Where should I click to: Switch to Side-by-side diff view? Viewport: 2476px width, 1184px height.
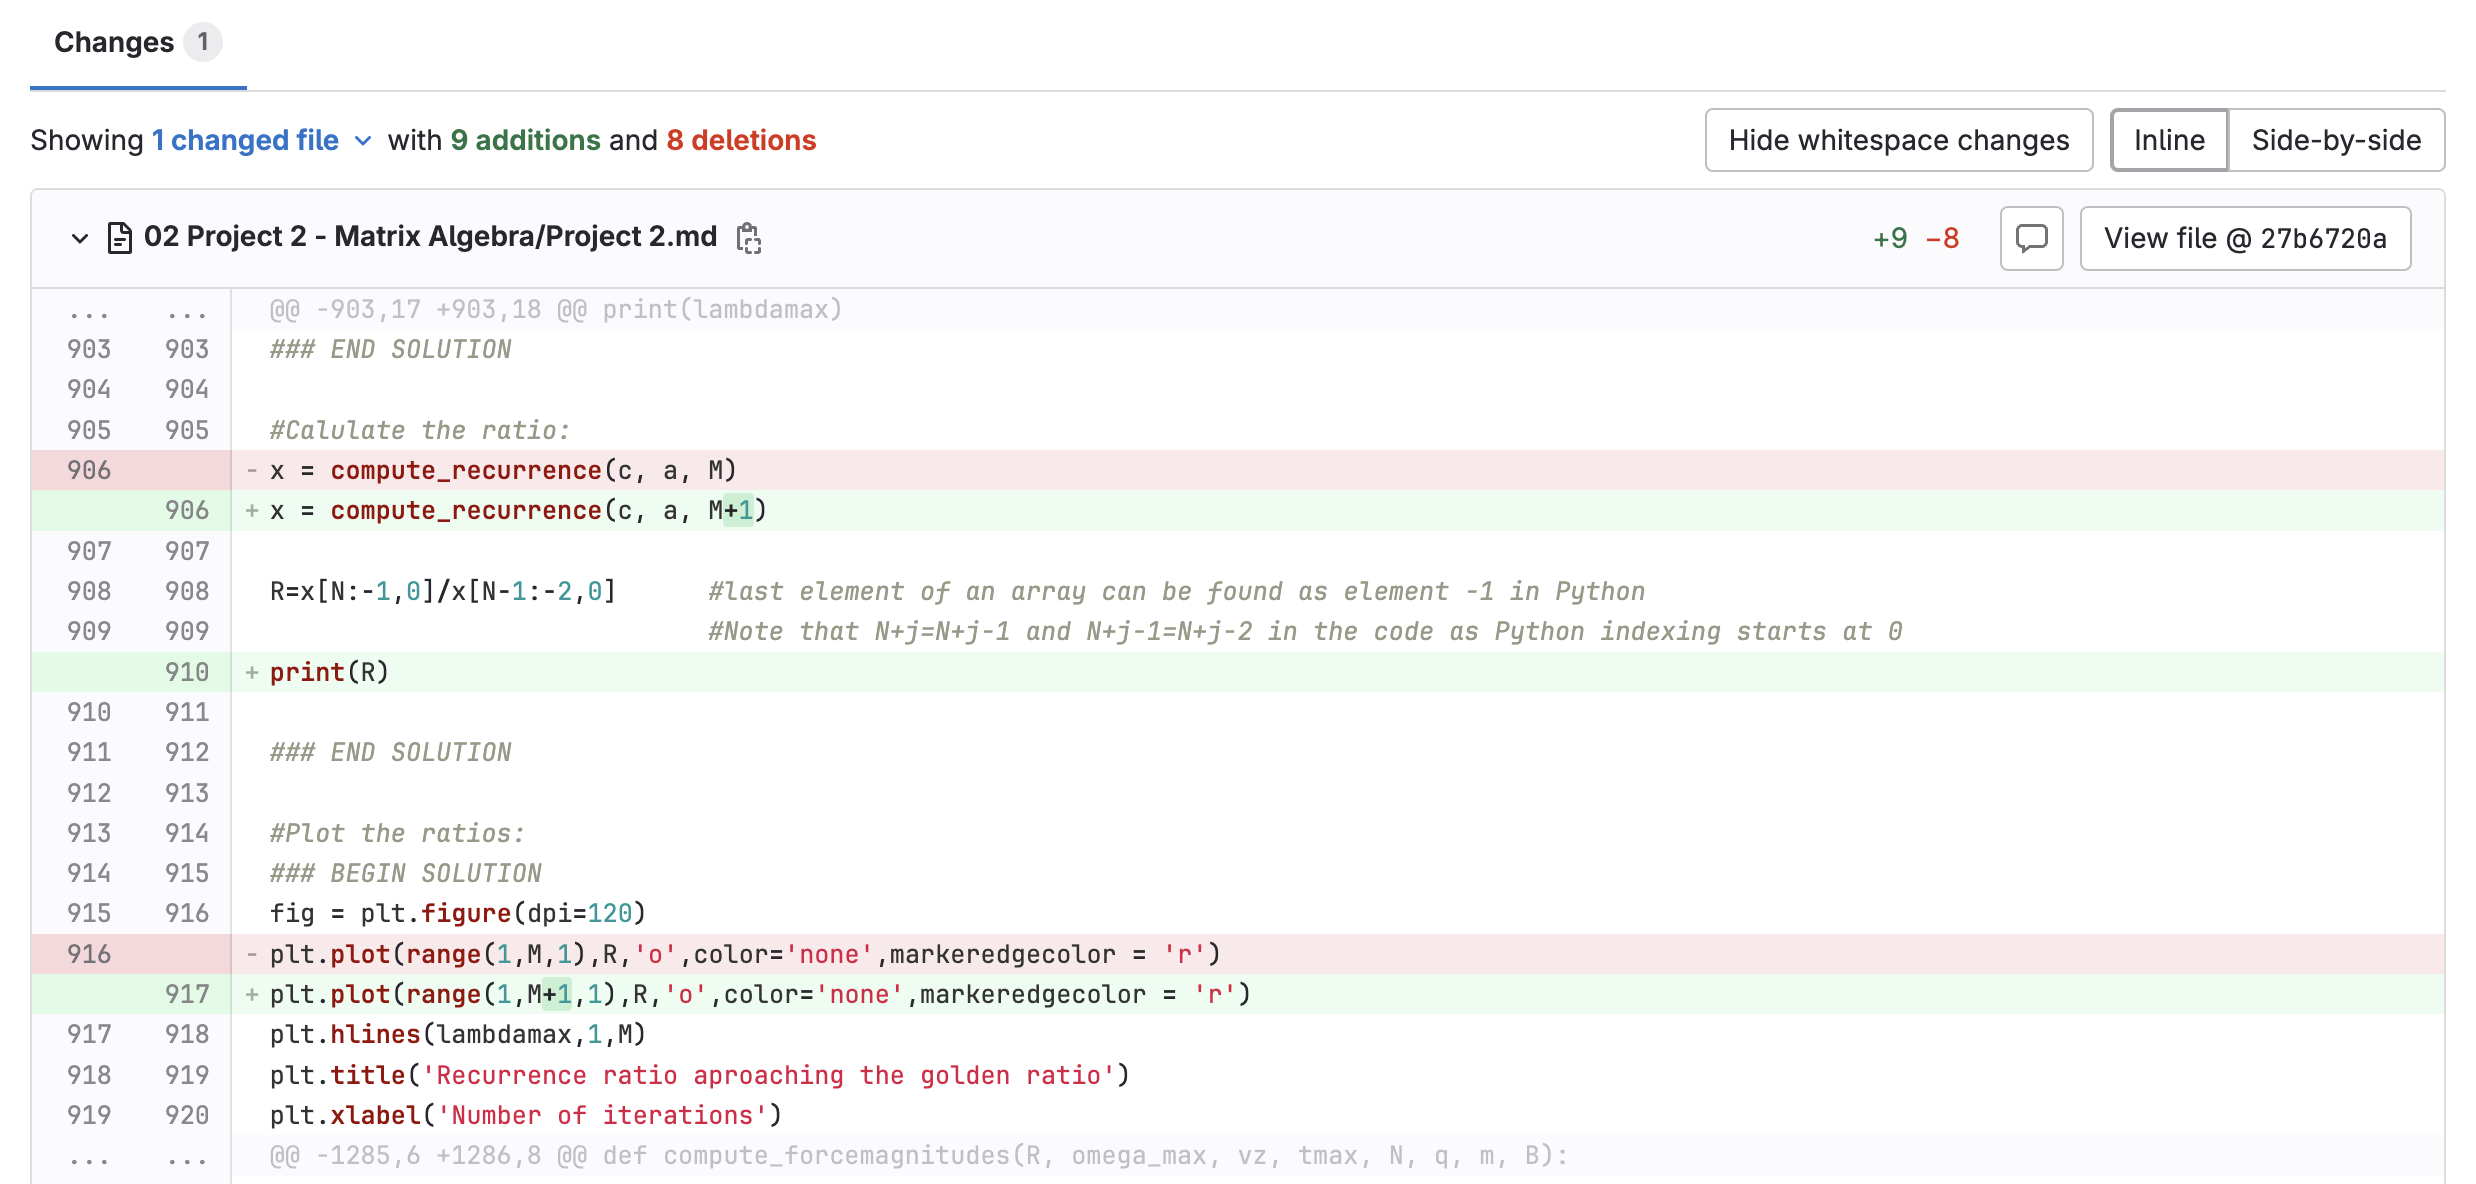tap(2335, 140)
